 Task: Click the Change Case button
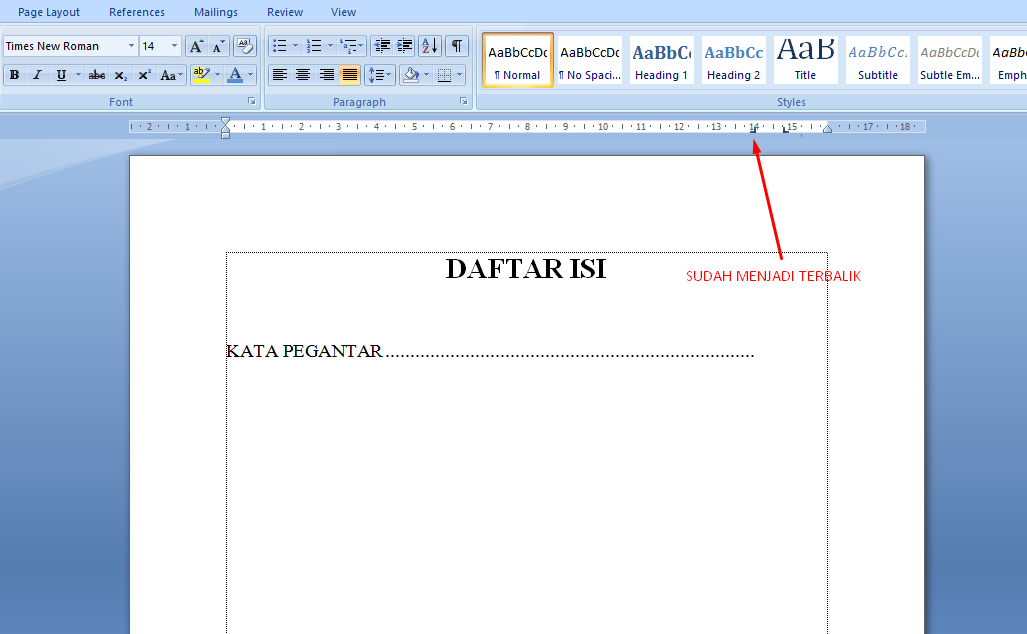(x=172, y=75)
